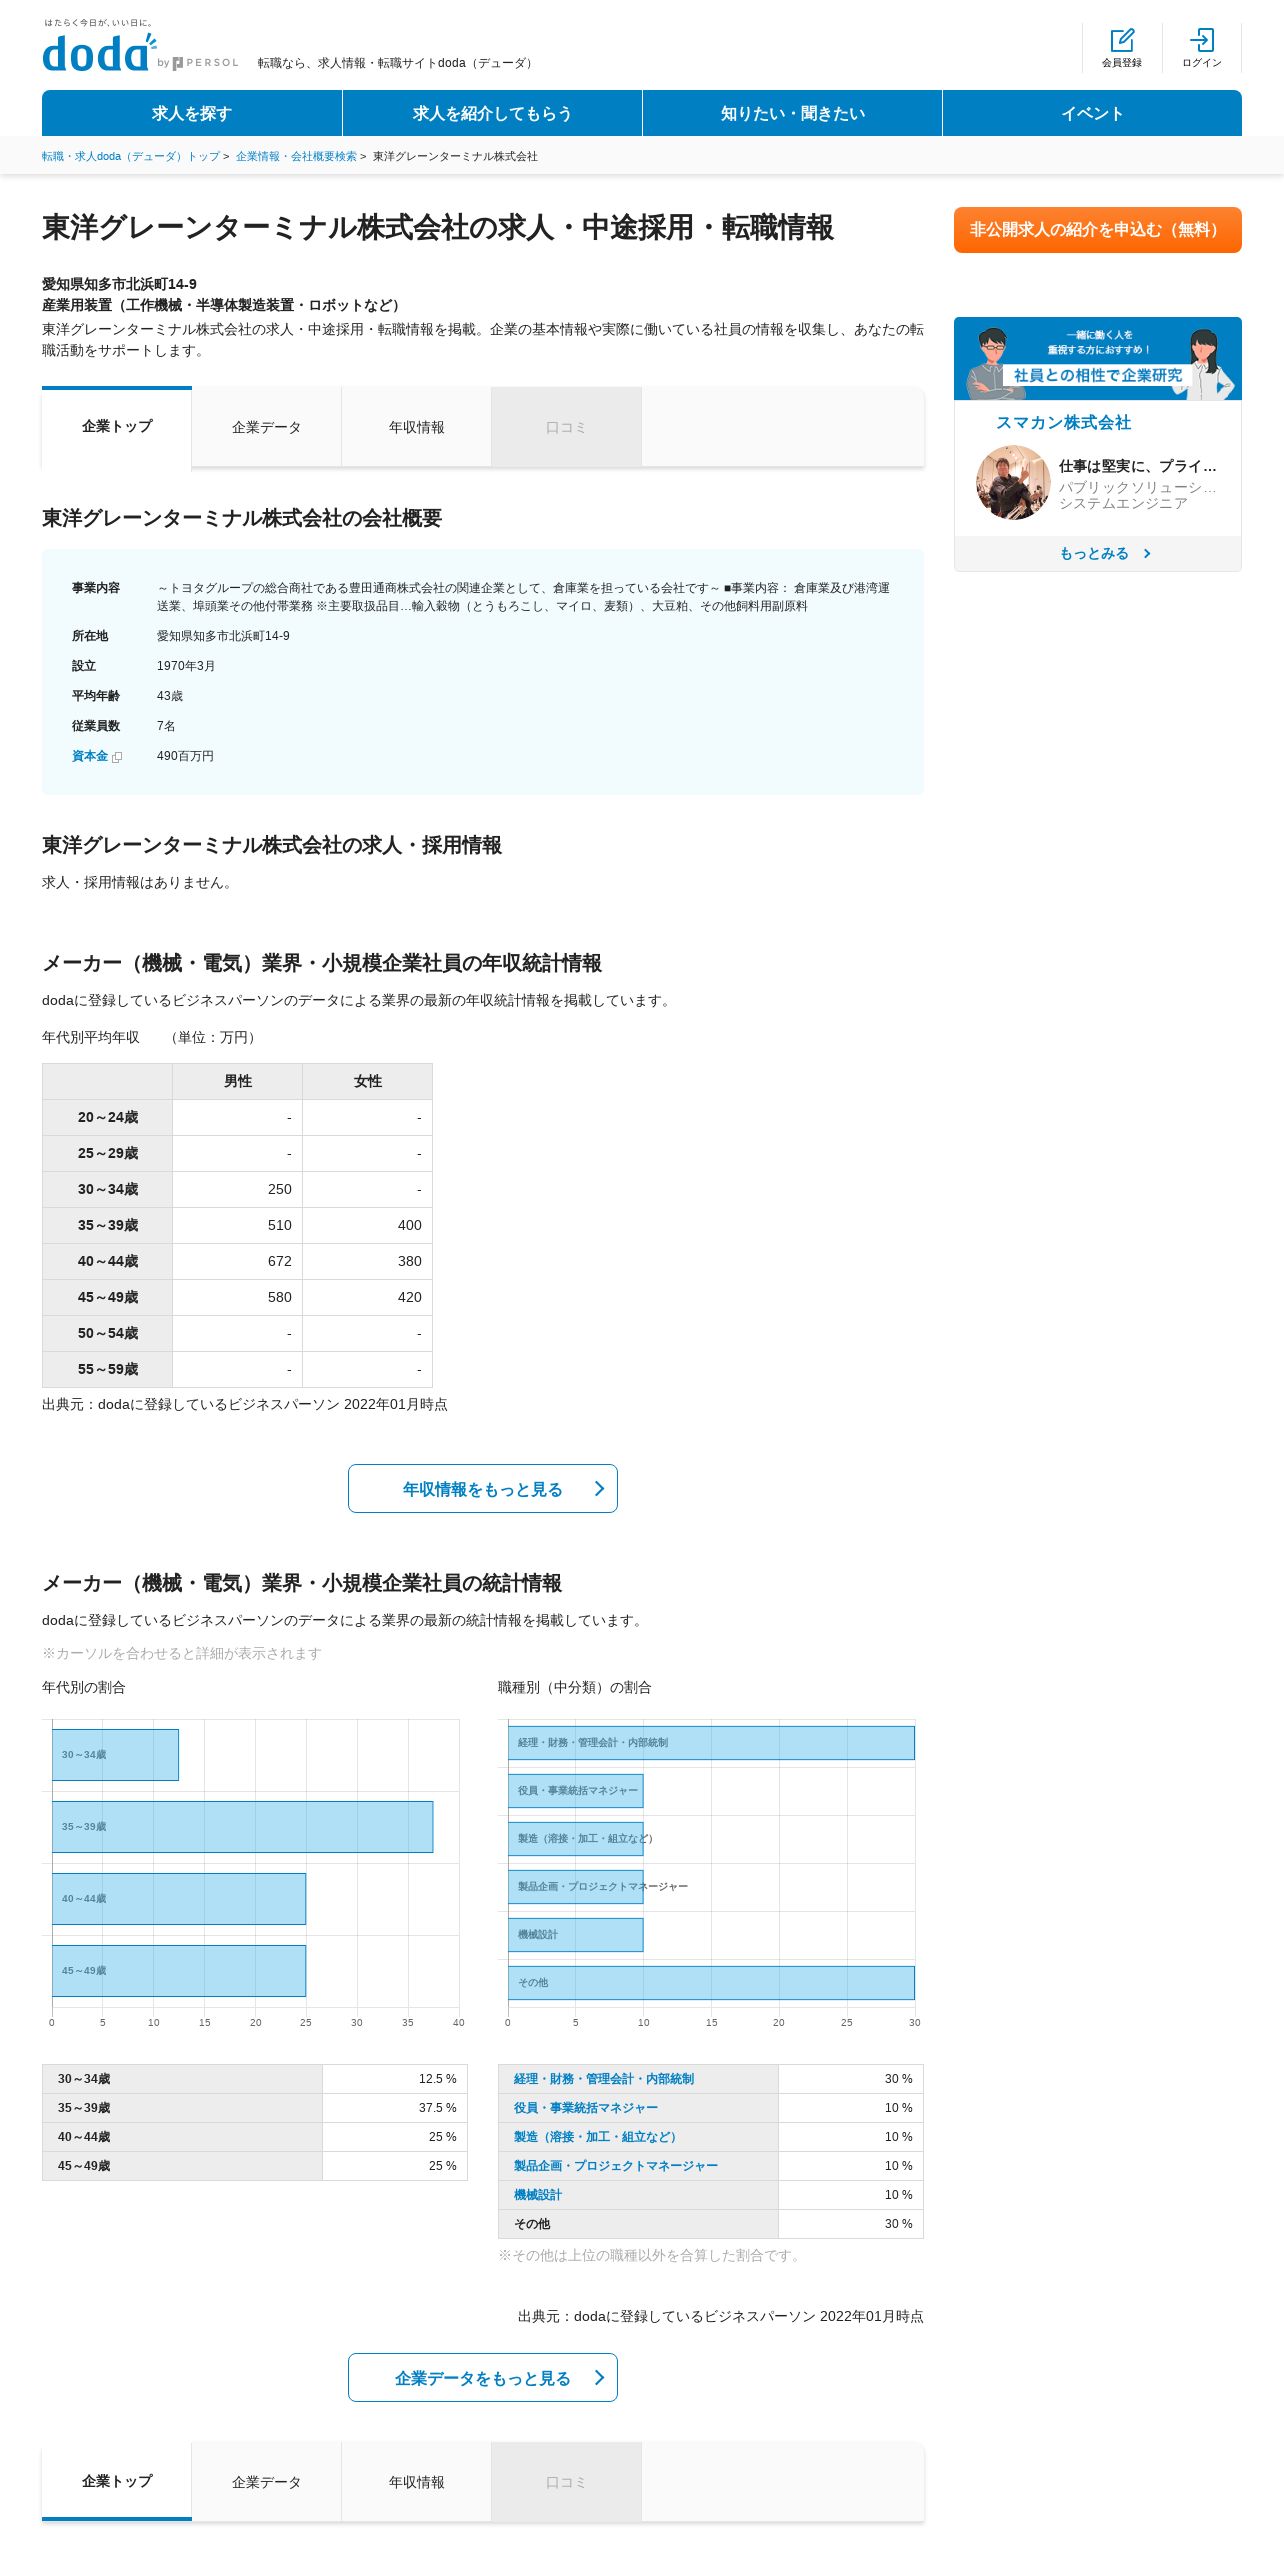The height and width of the screenshot is (2568, 1284).
Task: Click 非公開求人の紹介を申込む（無料） button
Action: (1097, 230)
